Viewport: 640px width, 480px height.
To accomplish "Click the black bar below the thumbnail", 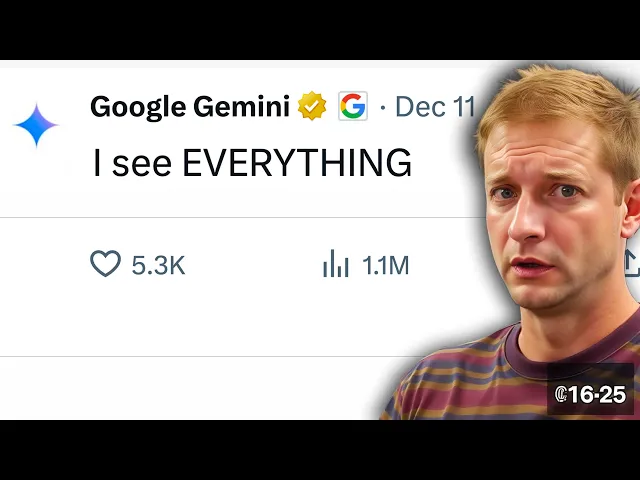I will coord(320,450).
